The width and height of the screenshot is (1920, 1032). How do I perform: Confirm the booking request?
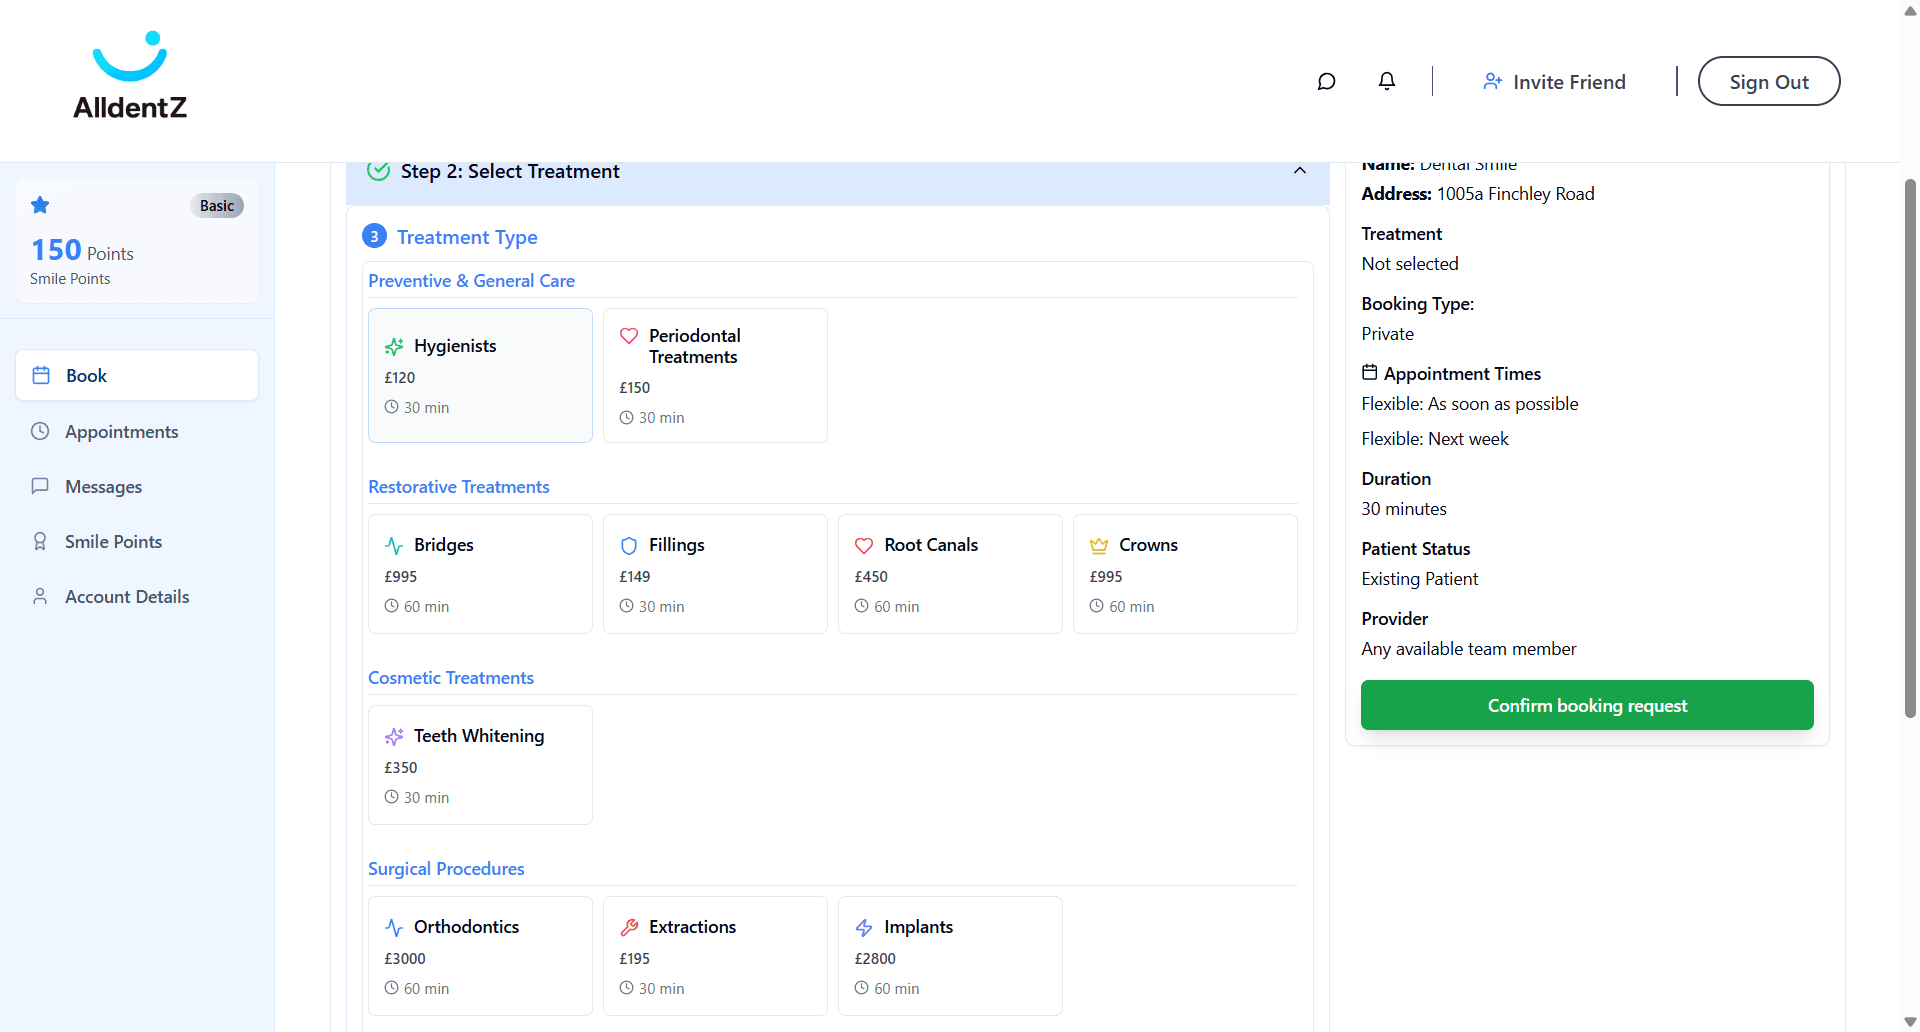[1587, 705]
